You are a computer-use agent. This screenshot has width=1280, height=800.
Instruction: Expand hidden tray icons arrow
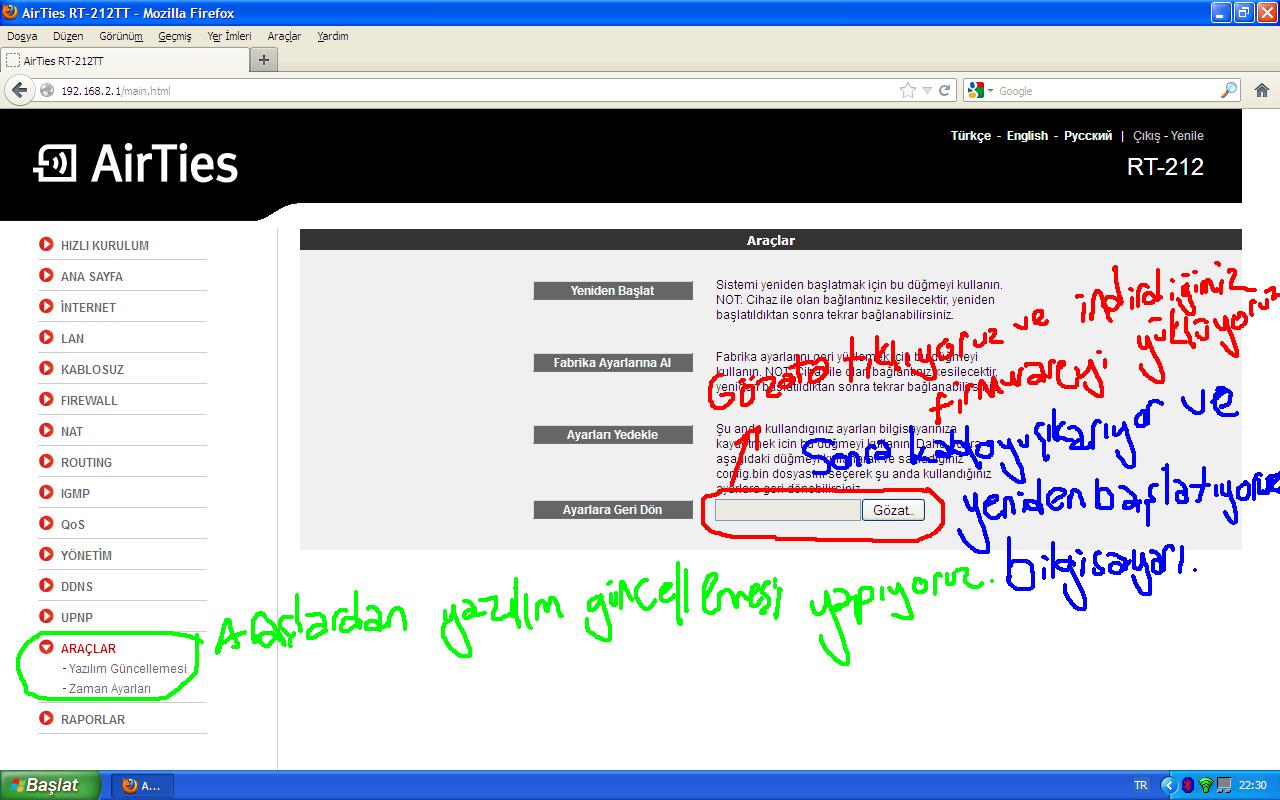point(1169,785)
